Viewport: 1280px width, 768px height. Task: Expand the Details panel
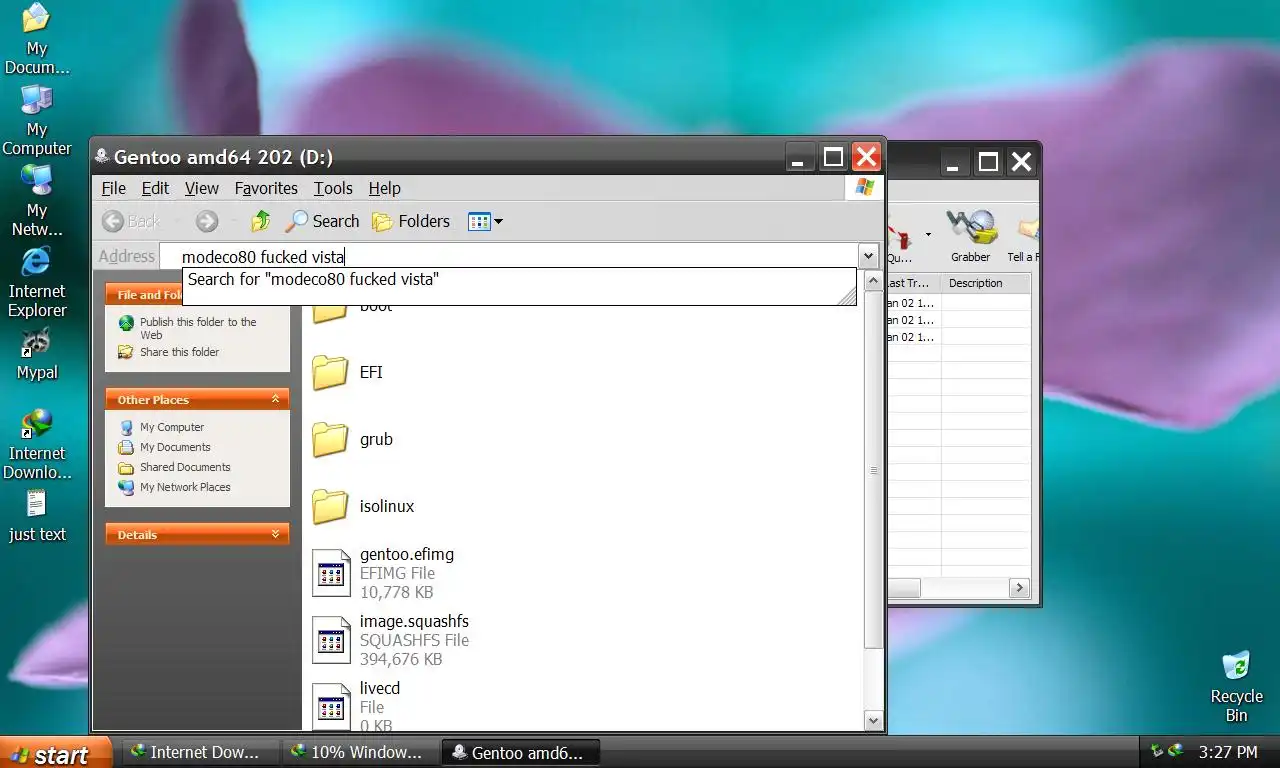pyautogui.click(x=275, y=534)
